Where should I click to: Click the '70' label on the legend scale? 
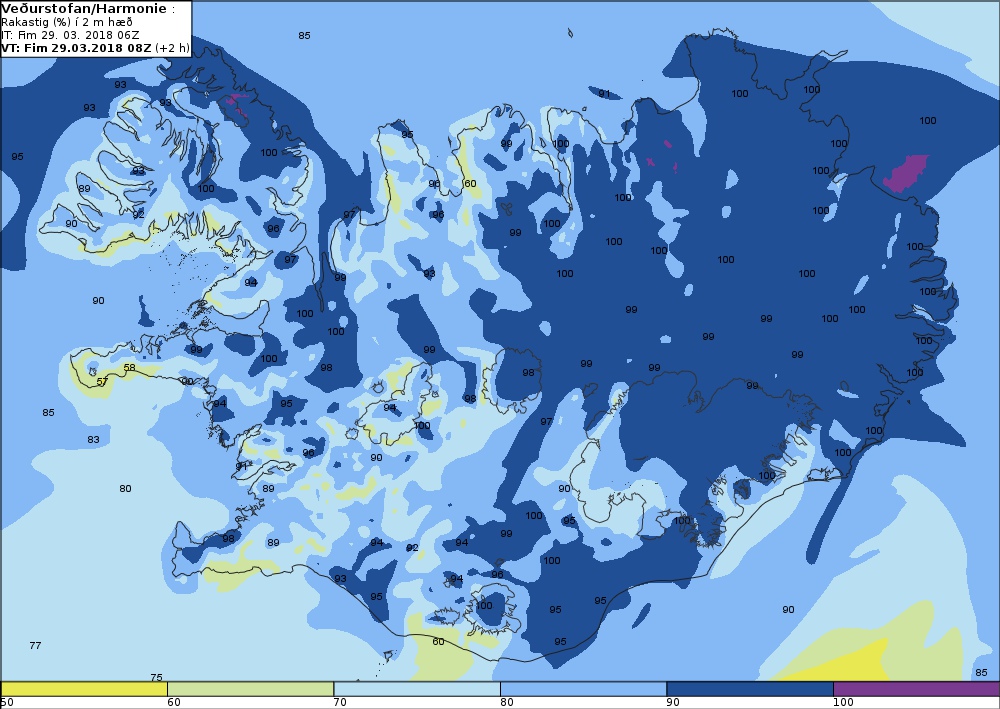(x=340, y=702)
